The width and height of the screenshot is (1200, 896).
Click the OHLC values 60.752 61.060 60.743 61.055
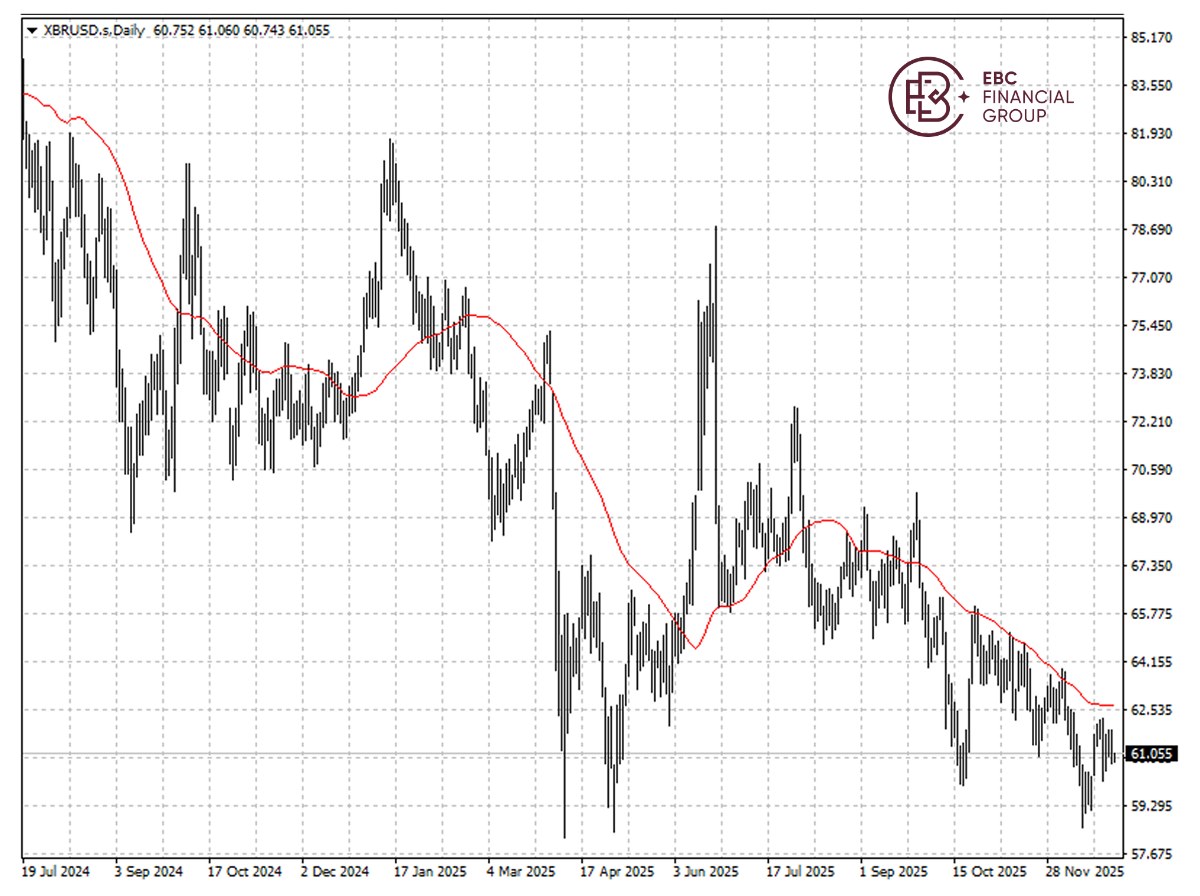tap(241, 31)
